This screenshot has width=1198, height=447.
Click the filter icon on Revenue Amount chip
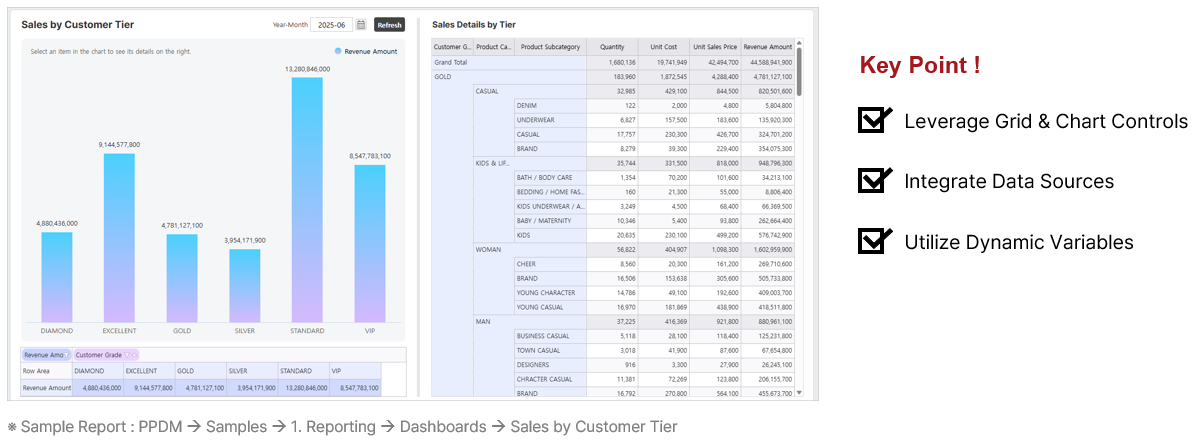pyautogui.click(x=68, y=355)
